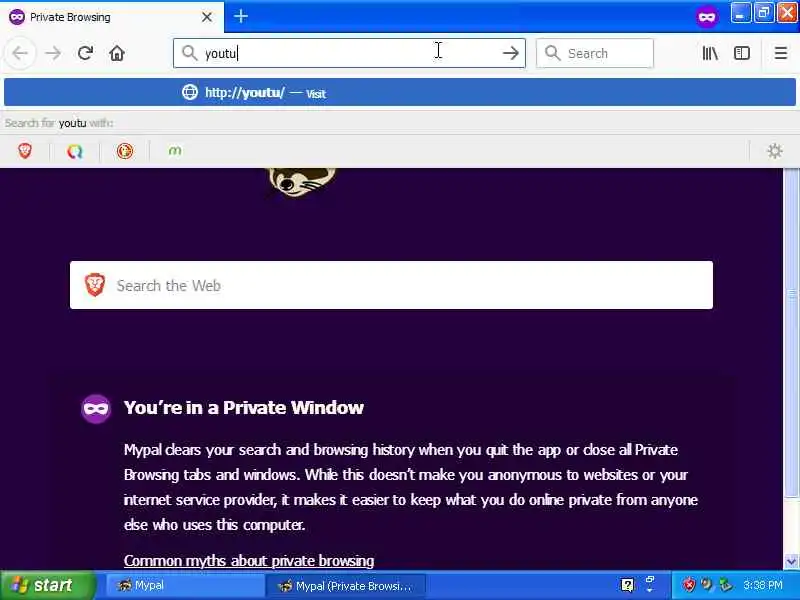Open the hamburger application menu

pyautogui.click(x=781, y=53)
